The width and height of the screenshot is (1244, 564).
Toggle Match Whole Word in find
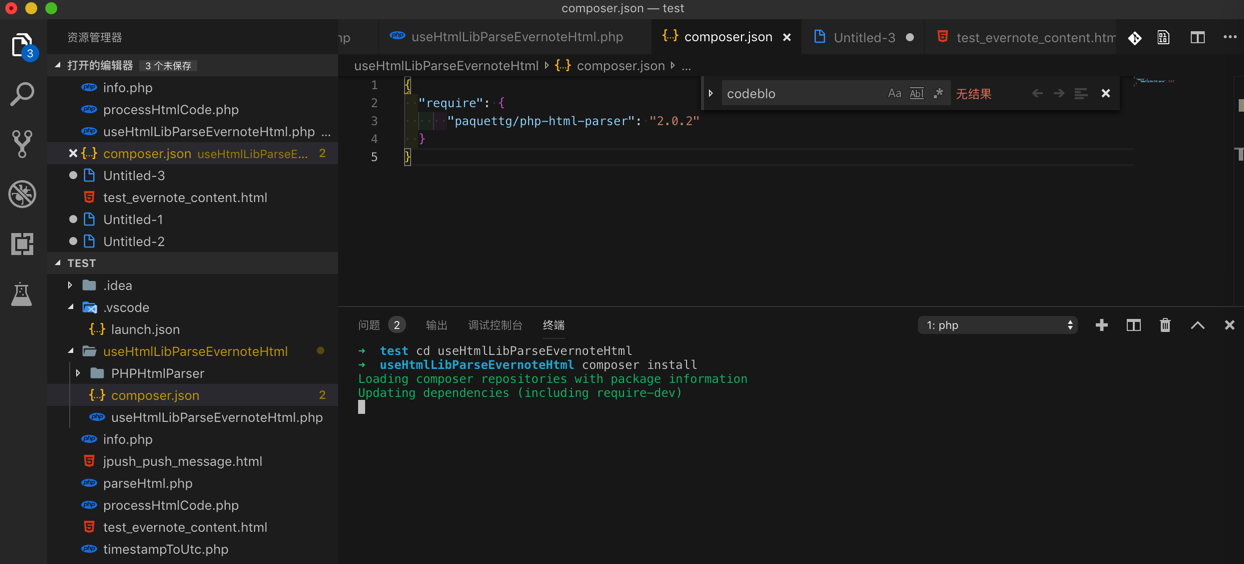click(x=916, y=94)
